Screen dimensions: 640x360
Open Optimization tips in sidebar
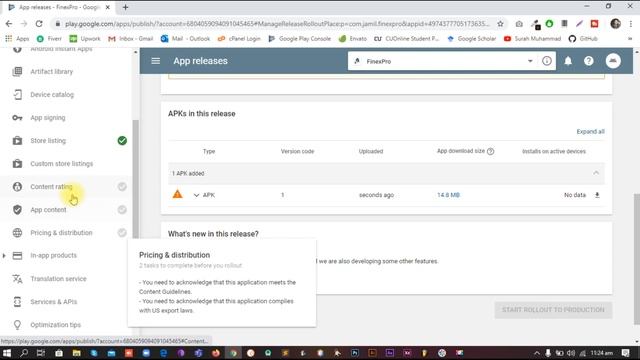56,324
